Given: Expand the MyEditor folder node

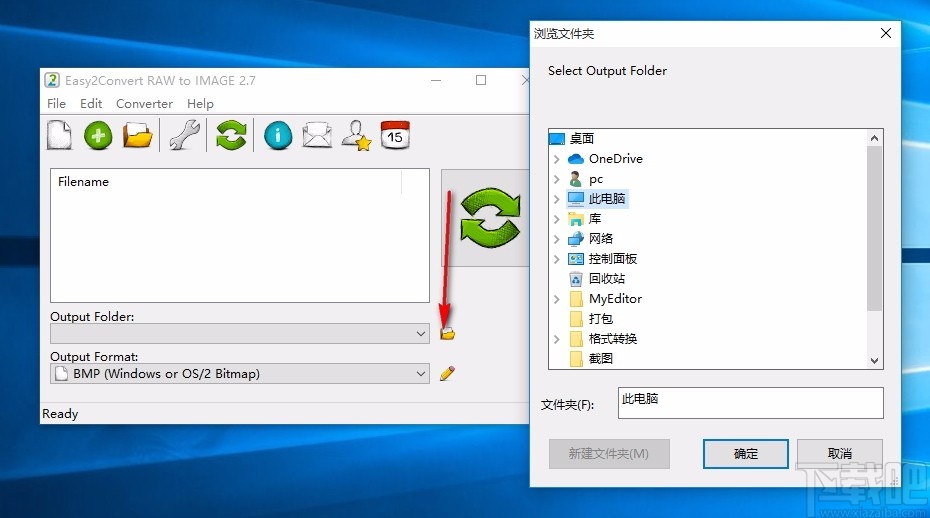Looking at the screenshot, I should (556, 299).
